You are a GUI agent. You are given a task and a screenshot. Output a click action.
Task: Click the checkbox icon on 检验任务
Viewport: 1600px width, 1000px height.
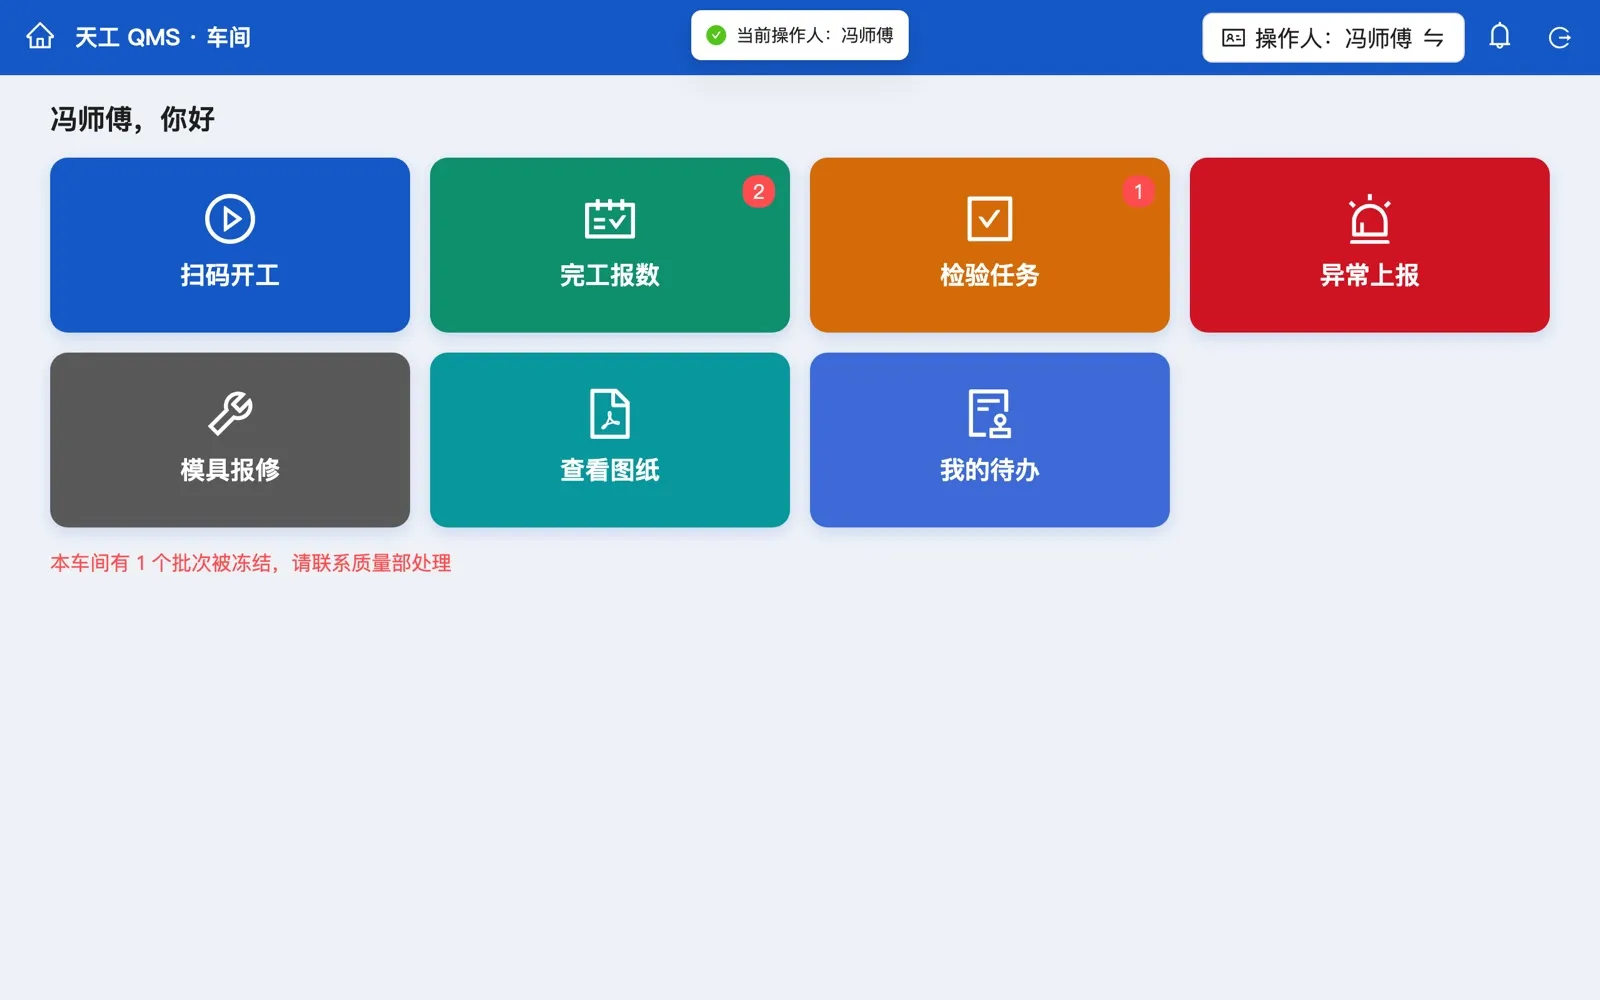[x=990, y=219]
